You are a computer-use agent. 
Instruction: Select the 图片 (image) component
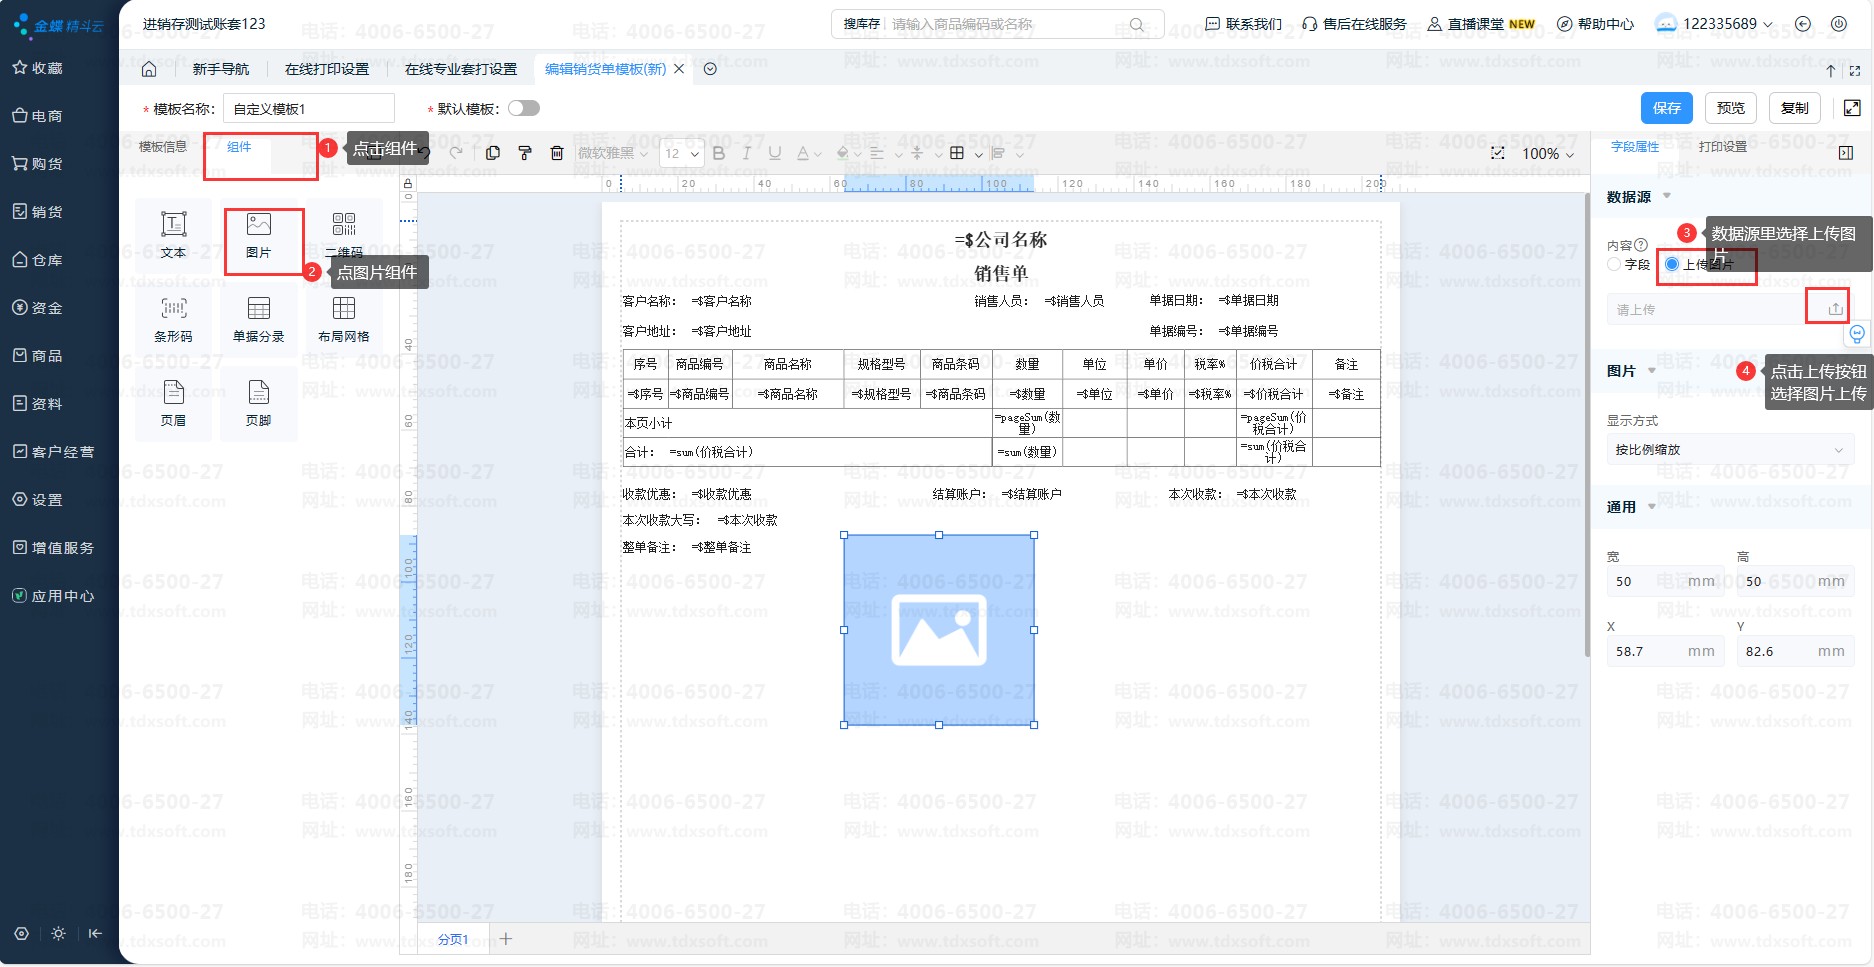pos(258,236)
